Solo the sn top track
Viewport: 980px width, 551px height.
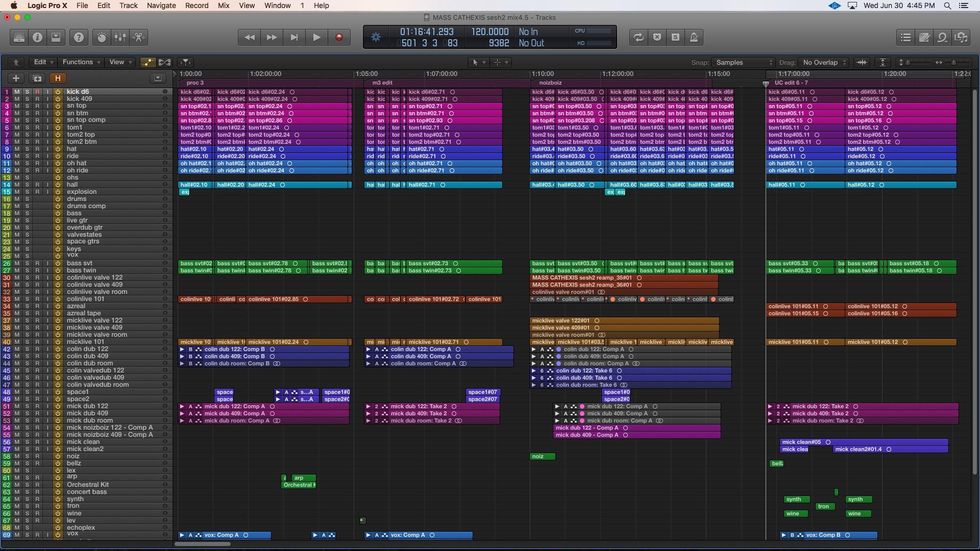(x=27, y=106)
